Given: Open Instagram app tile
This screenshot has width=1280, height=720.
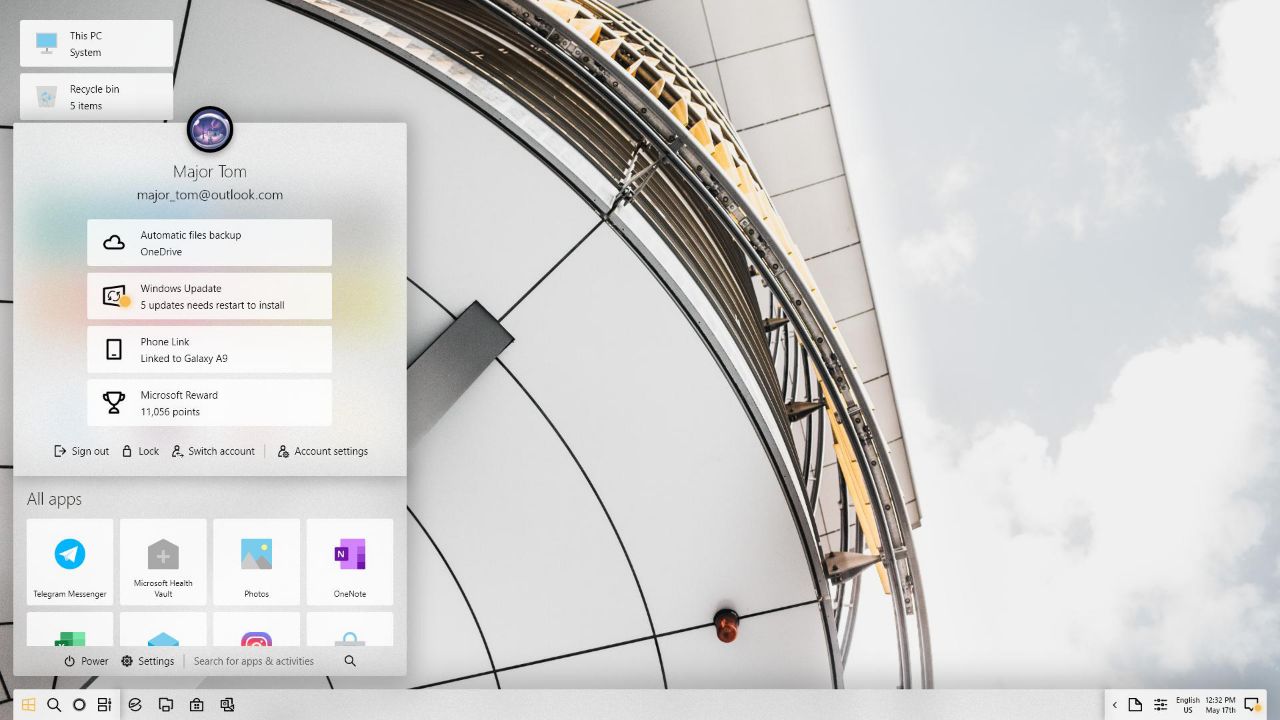Looking at the screenshot, I should click(256, 629).
